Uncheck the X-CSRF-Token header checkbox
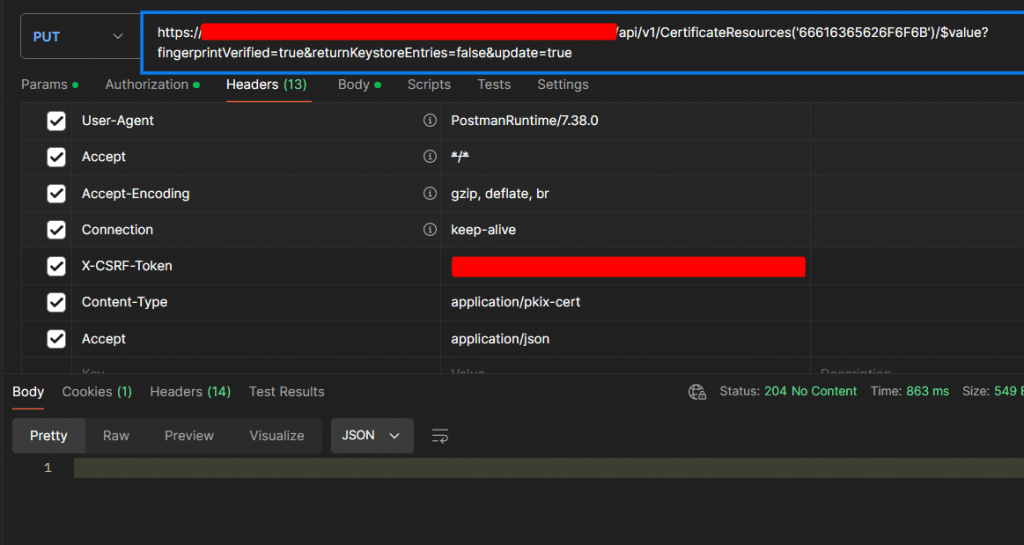Screen dimensions: 1024x545 [x=56, y=266]
